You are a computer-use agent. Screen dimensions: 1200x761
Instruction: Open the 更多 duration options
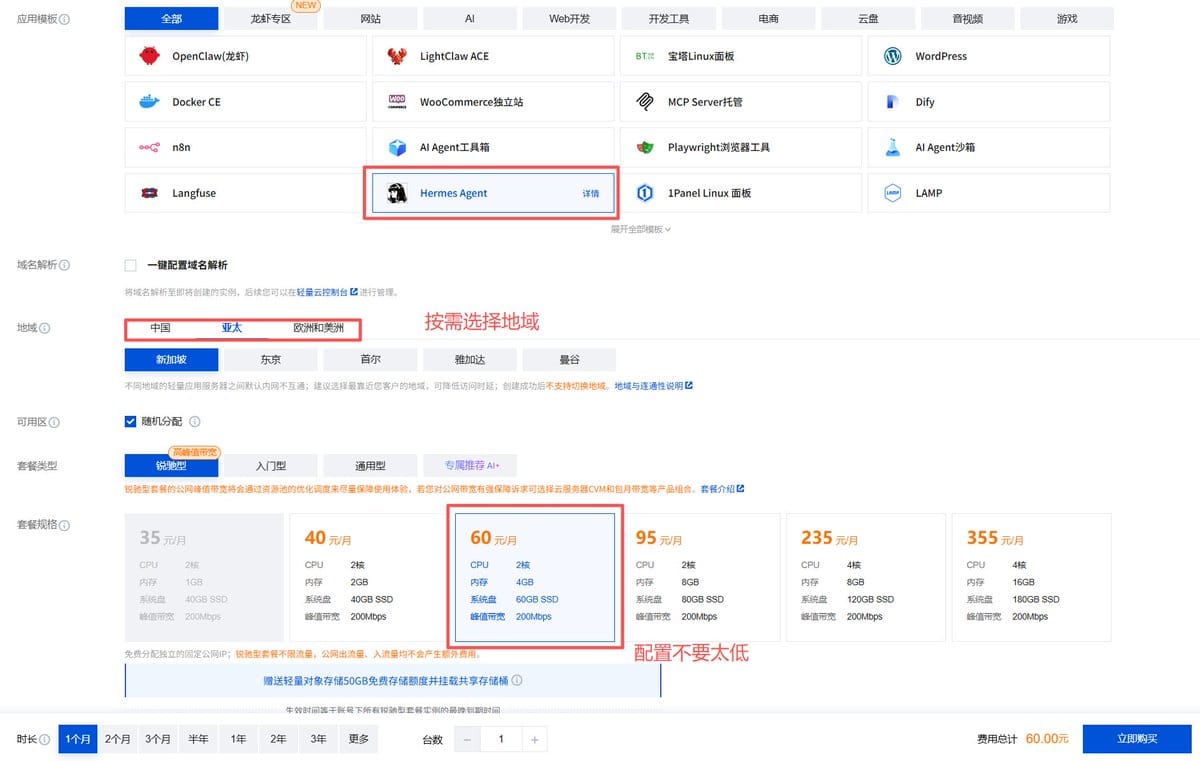pos(358,739)
